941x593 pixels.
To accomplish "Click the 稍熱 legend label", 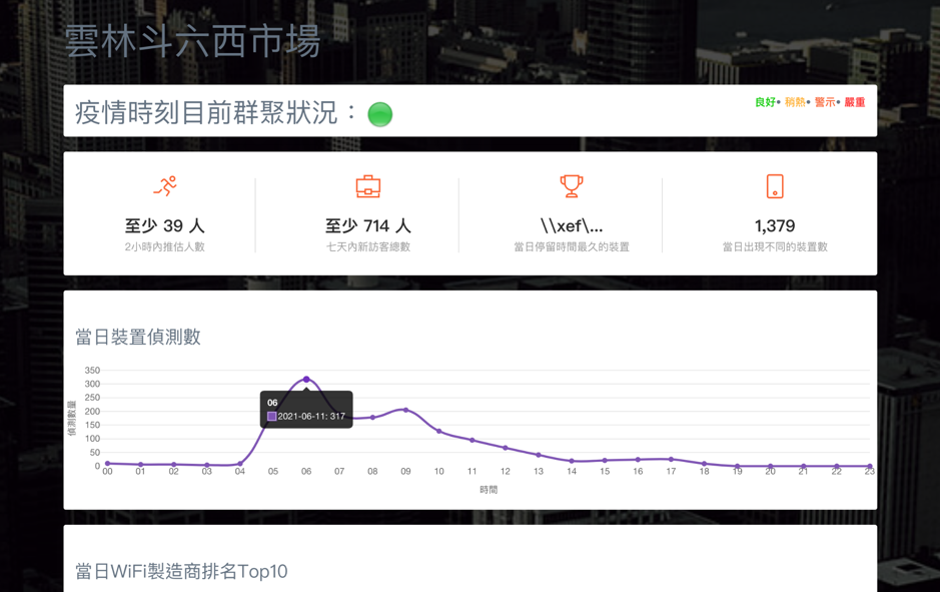I will pyautogui.click(x=795, y=102).
